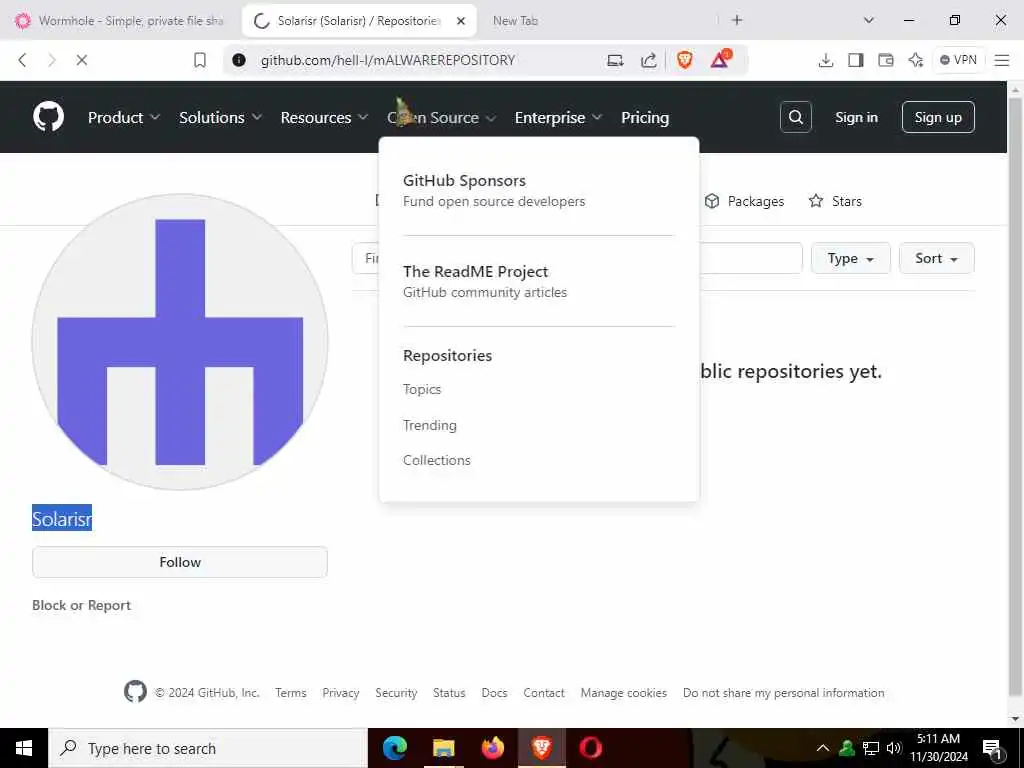Open the Packages profile tab
Screen dimensions: 1024x768
click(x=744, y=201)
